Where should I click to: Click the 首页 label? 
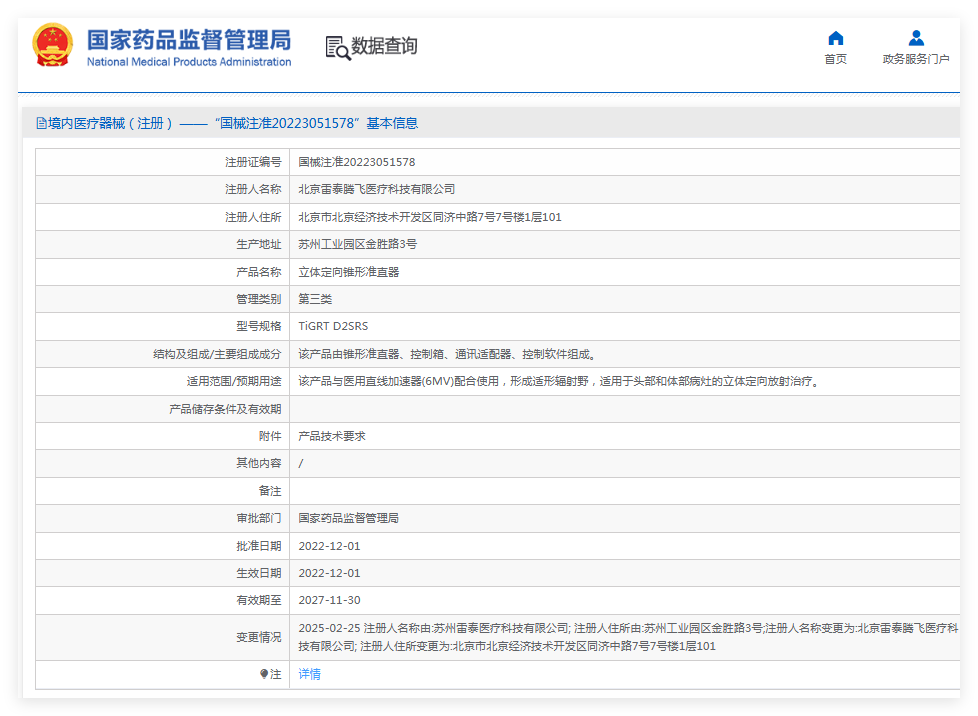point(835,59)
